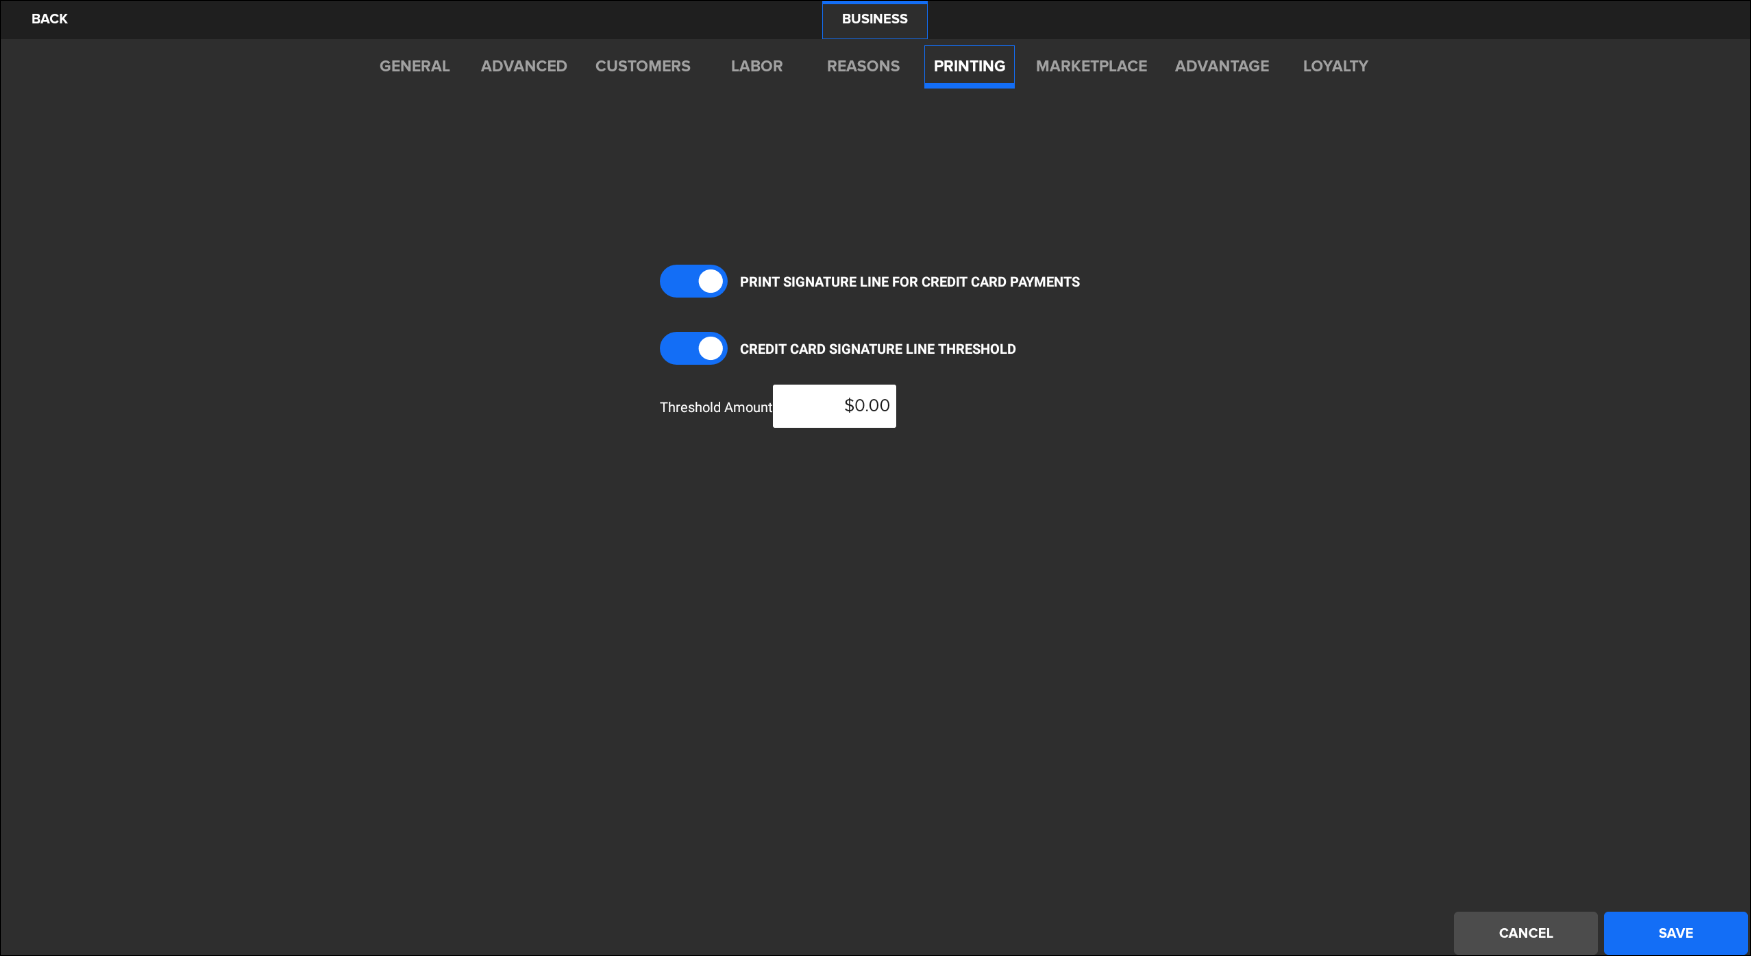The image size is (1751, 956).
Task: Disable print signature line toggle switch
Action: point(693,282)
